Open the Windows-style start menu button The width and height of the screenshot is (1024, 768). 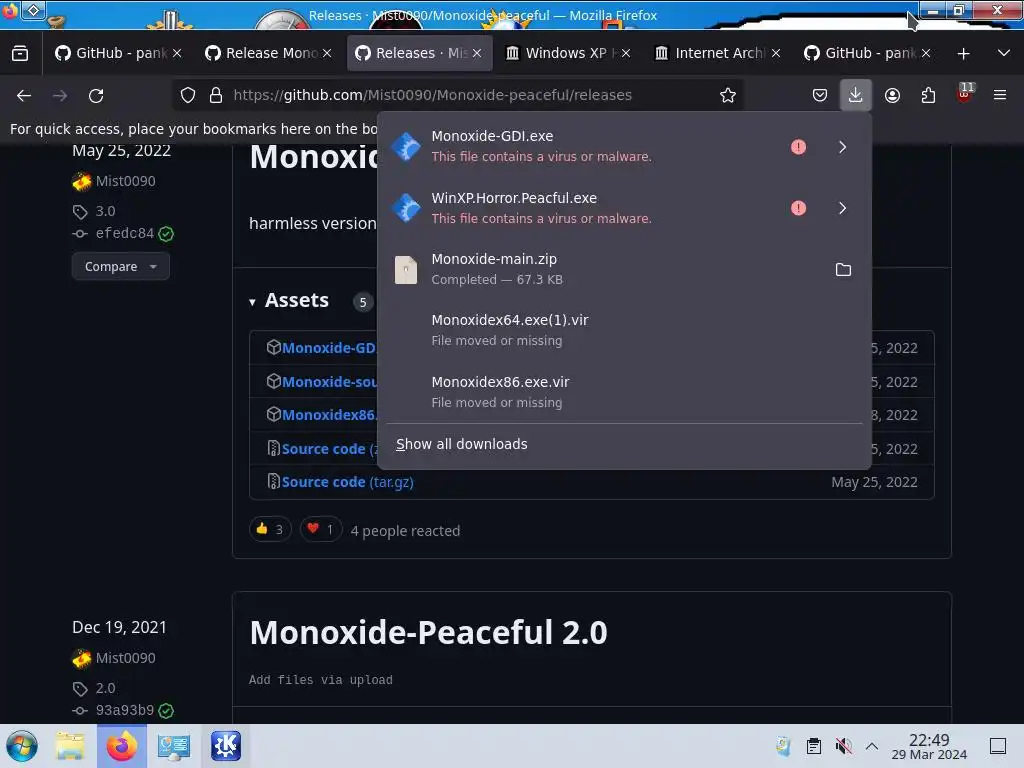(22, 746)
